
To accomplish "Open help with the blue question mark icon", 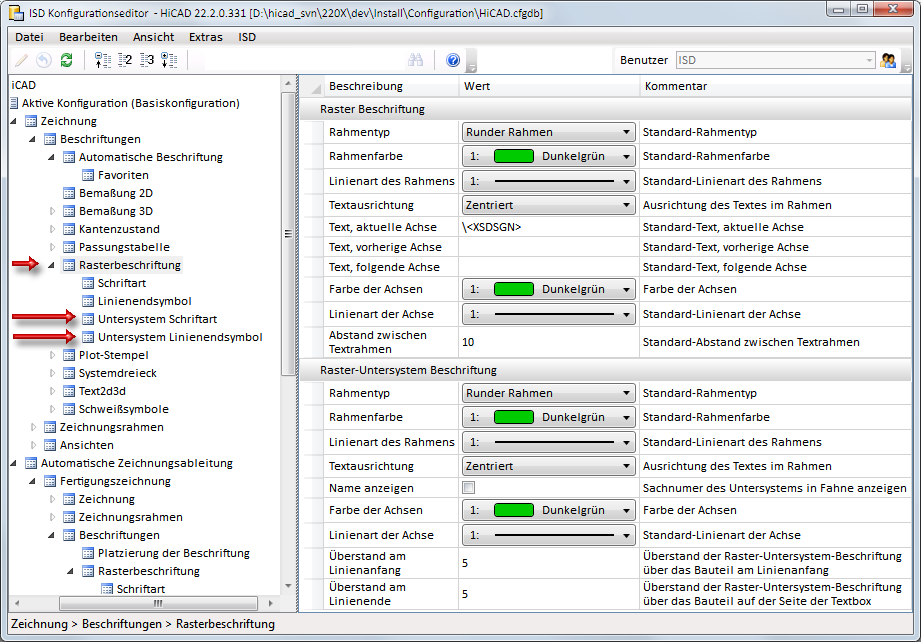I will click(x=452, y=61).
